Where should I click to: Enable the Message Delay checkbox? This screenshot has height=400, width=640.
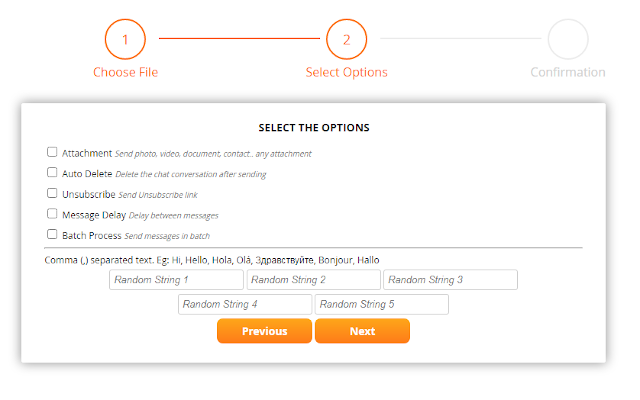52,214
